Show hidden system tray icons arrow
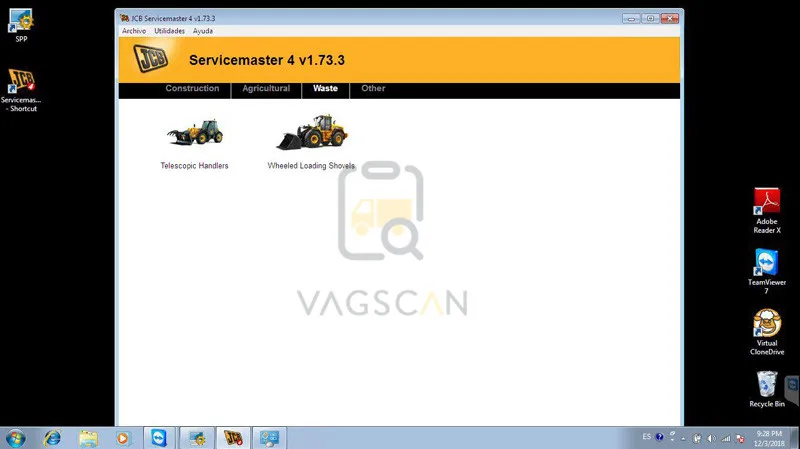The height and width of the screenshot is (449, 800). click(x=683, y=438)
